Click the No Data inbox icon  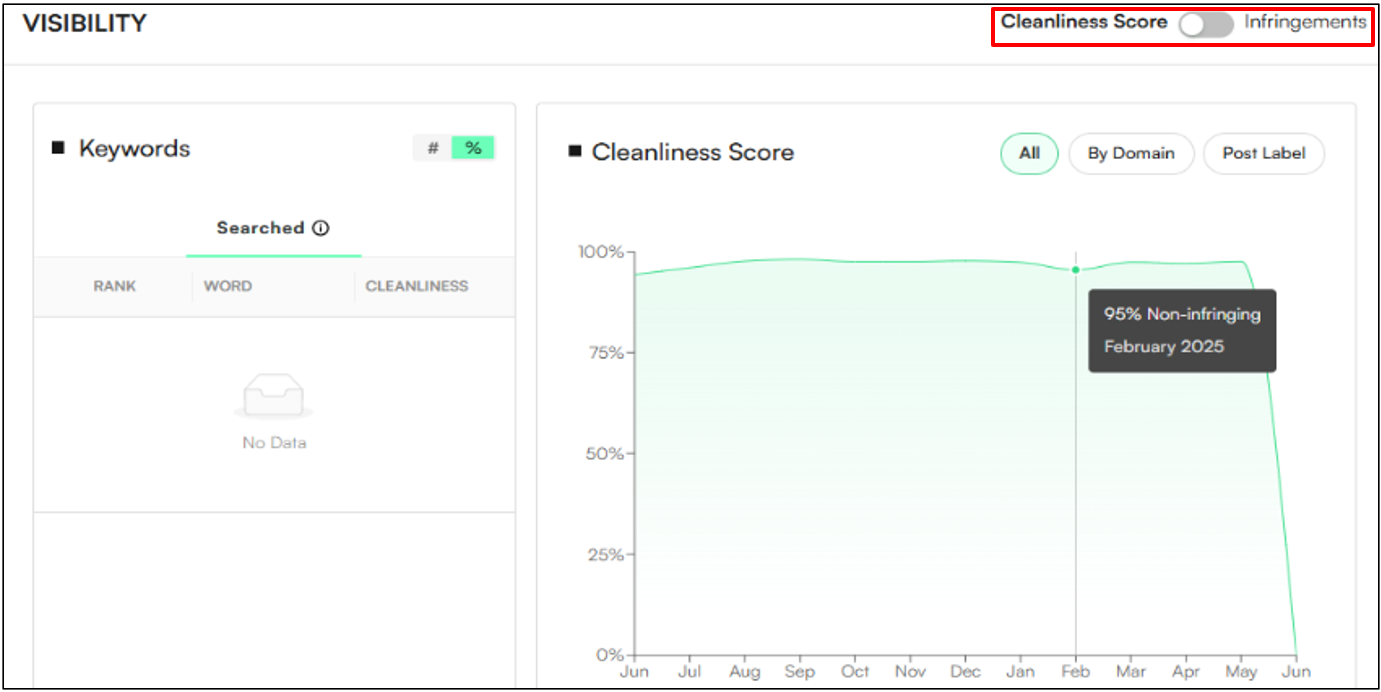pos(274,398)
